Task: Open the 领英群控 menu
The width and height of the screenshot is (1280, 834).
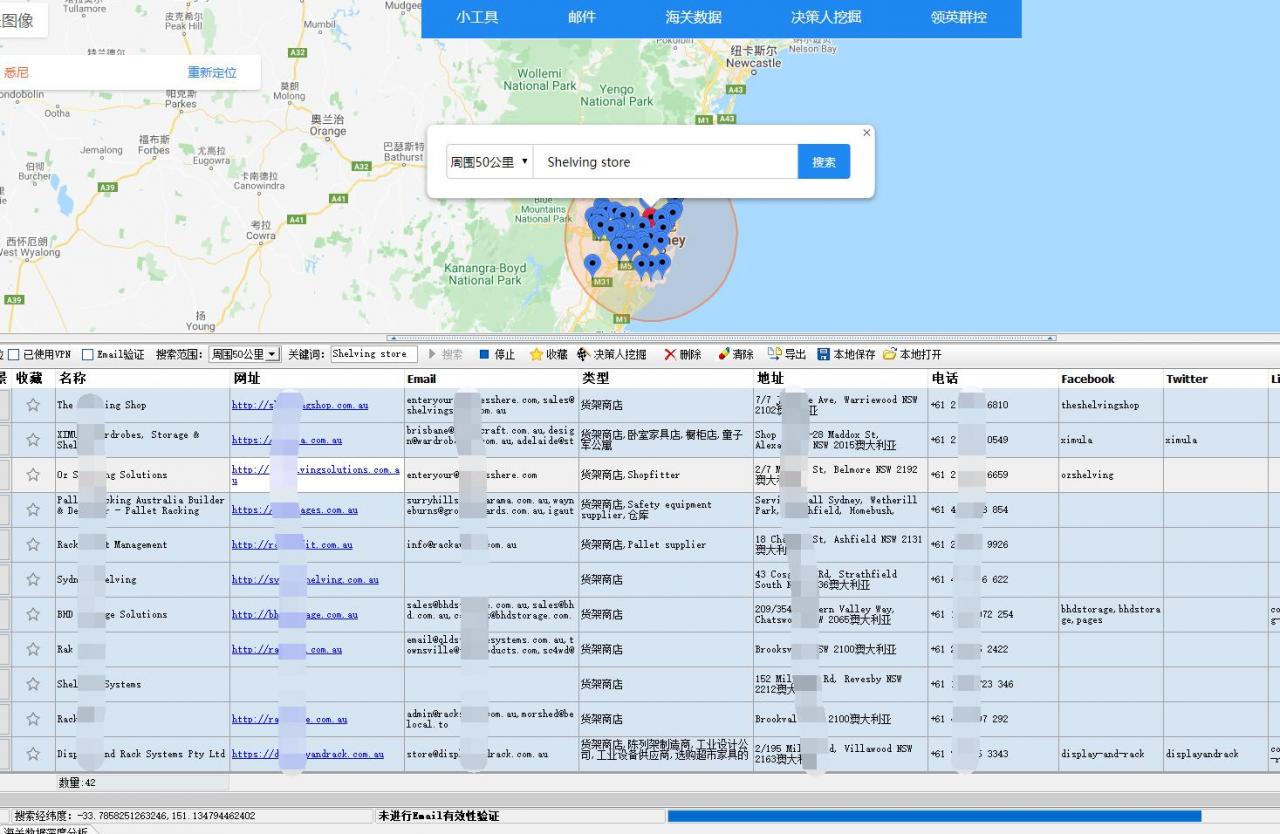Action: pyautogui.click(x=959, y=17)
